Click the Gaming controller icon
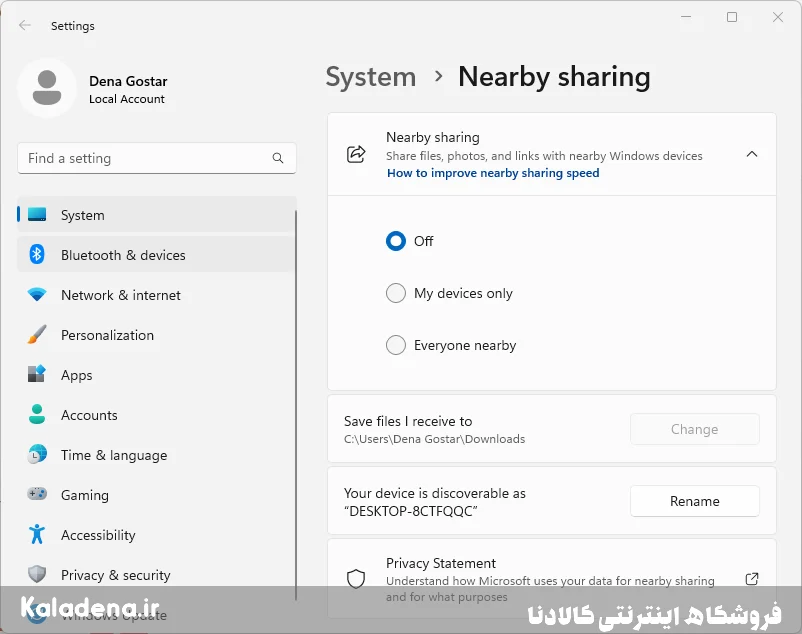This screenshot has width=802, height=634. (37, 494)
